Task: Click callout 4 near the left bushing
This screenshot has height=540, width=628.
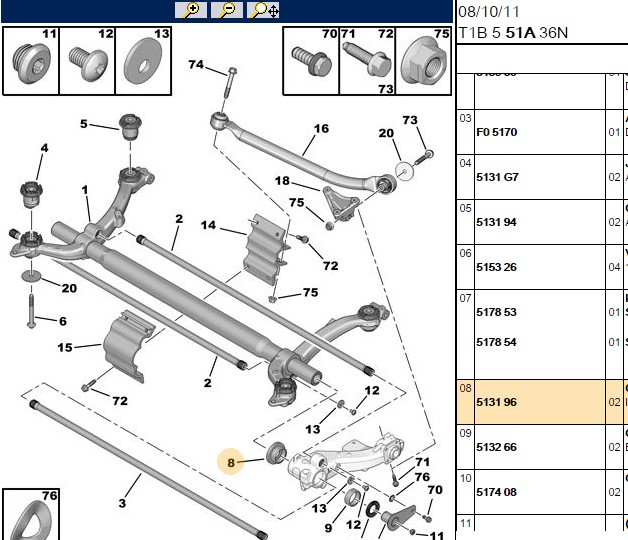Action: coord(44,148)
